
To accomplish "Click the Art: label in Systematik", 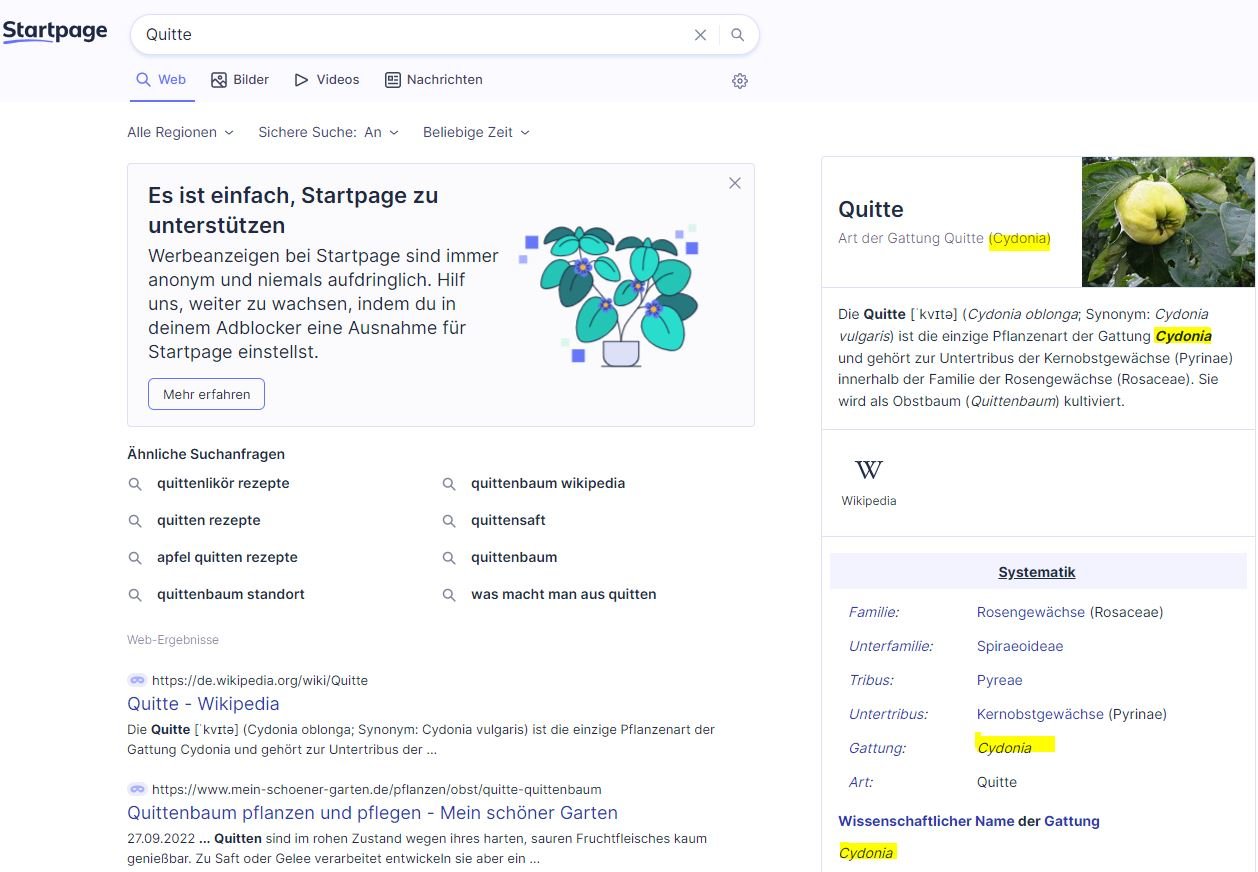I will click(x=861, y=782).
